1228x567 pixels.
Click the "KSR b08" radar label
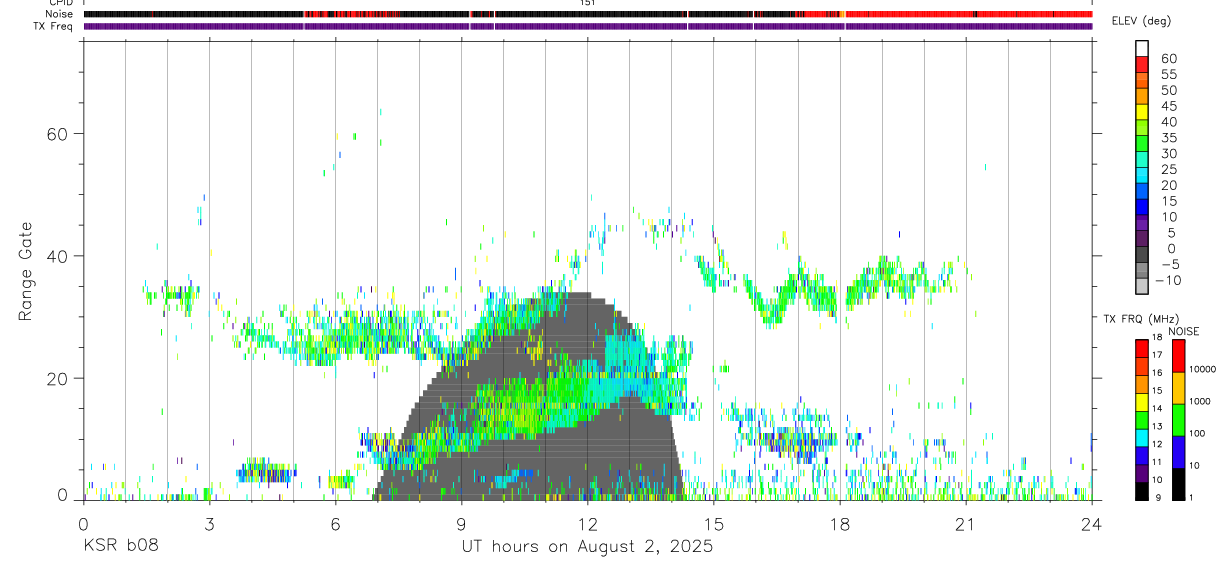click(x=120, y=547)
